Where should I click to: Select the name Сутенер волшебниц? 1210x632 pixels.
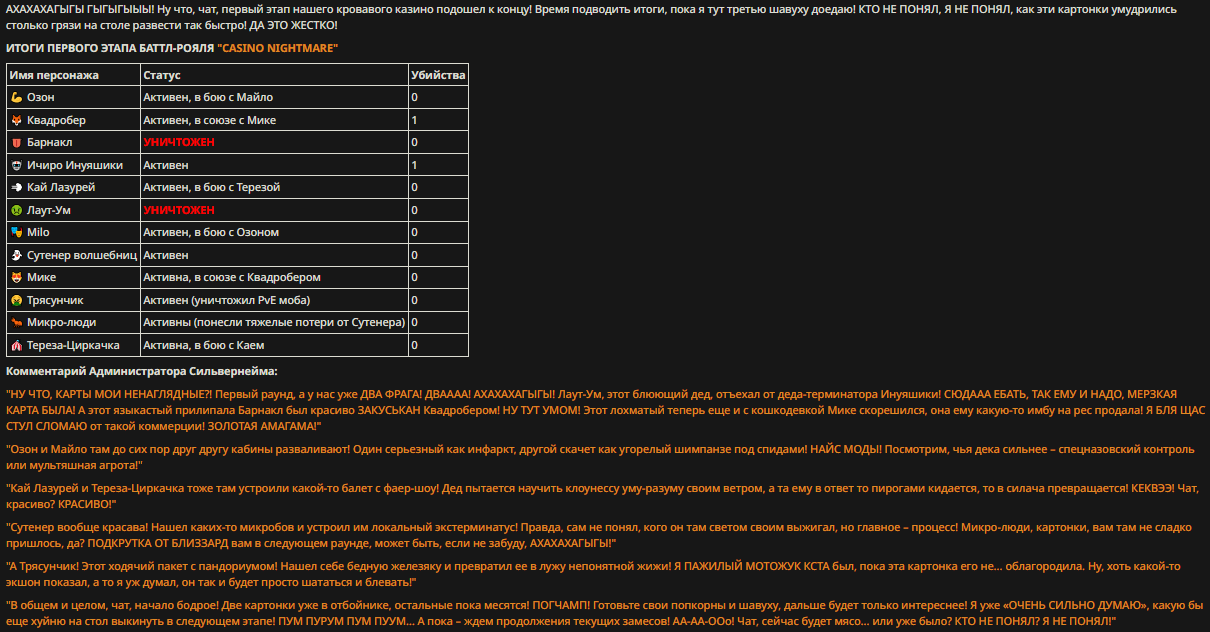(80, 255)
